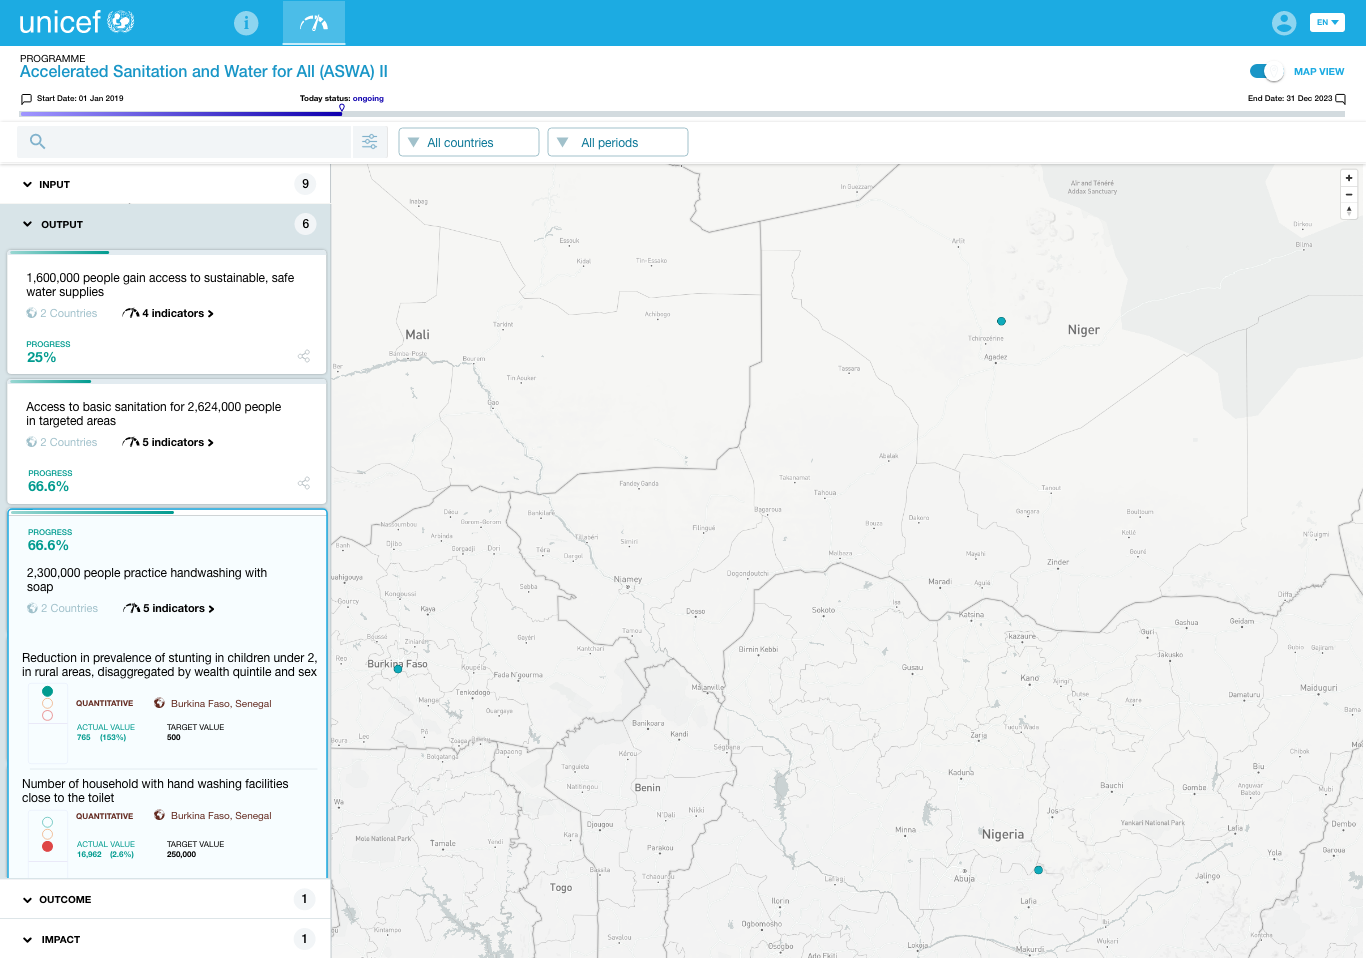Click the INPUT count badge 9

click(306, 184)
